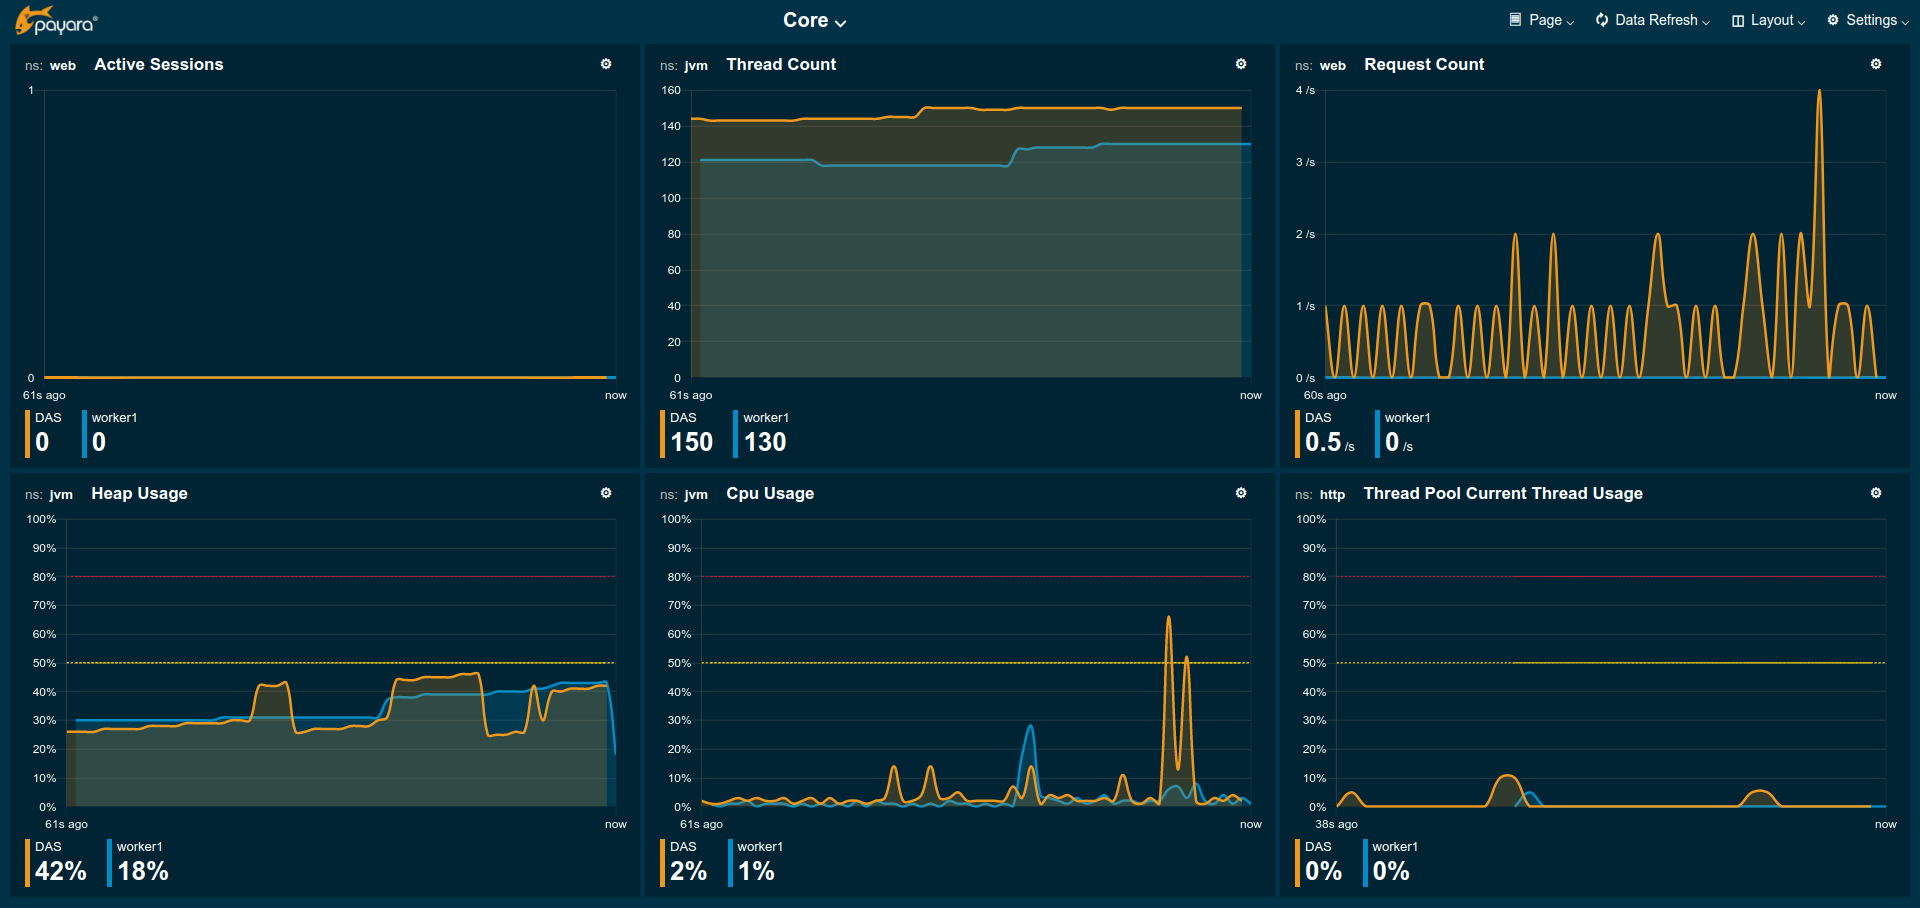Screen dimensions: 1920x908
Task: Select DAS legend value 150 in Thread Count
Action: (689, 434)
